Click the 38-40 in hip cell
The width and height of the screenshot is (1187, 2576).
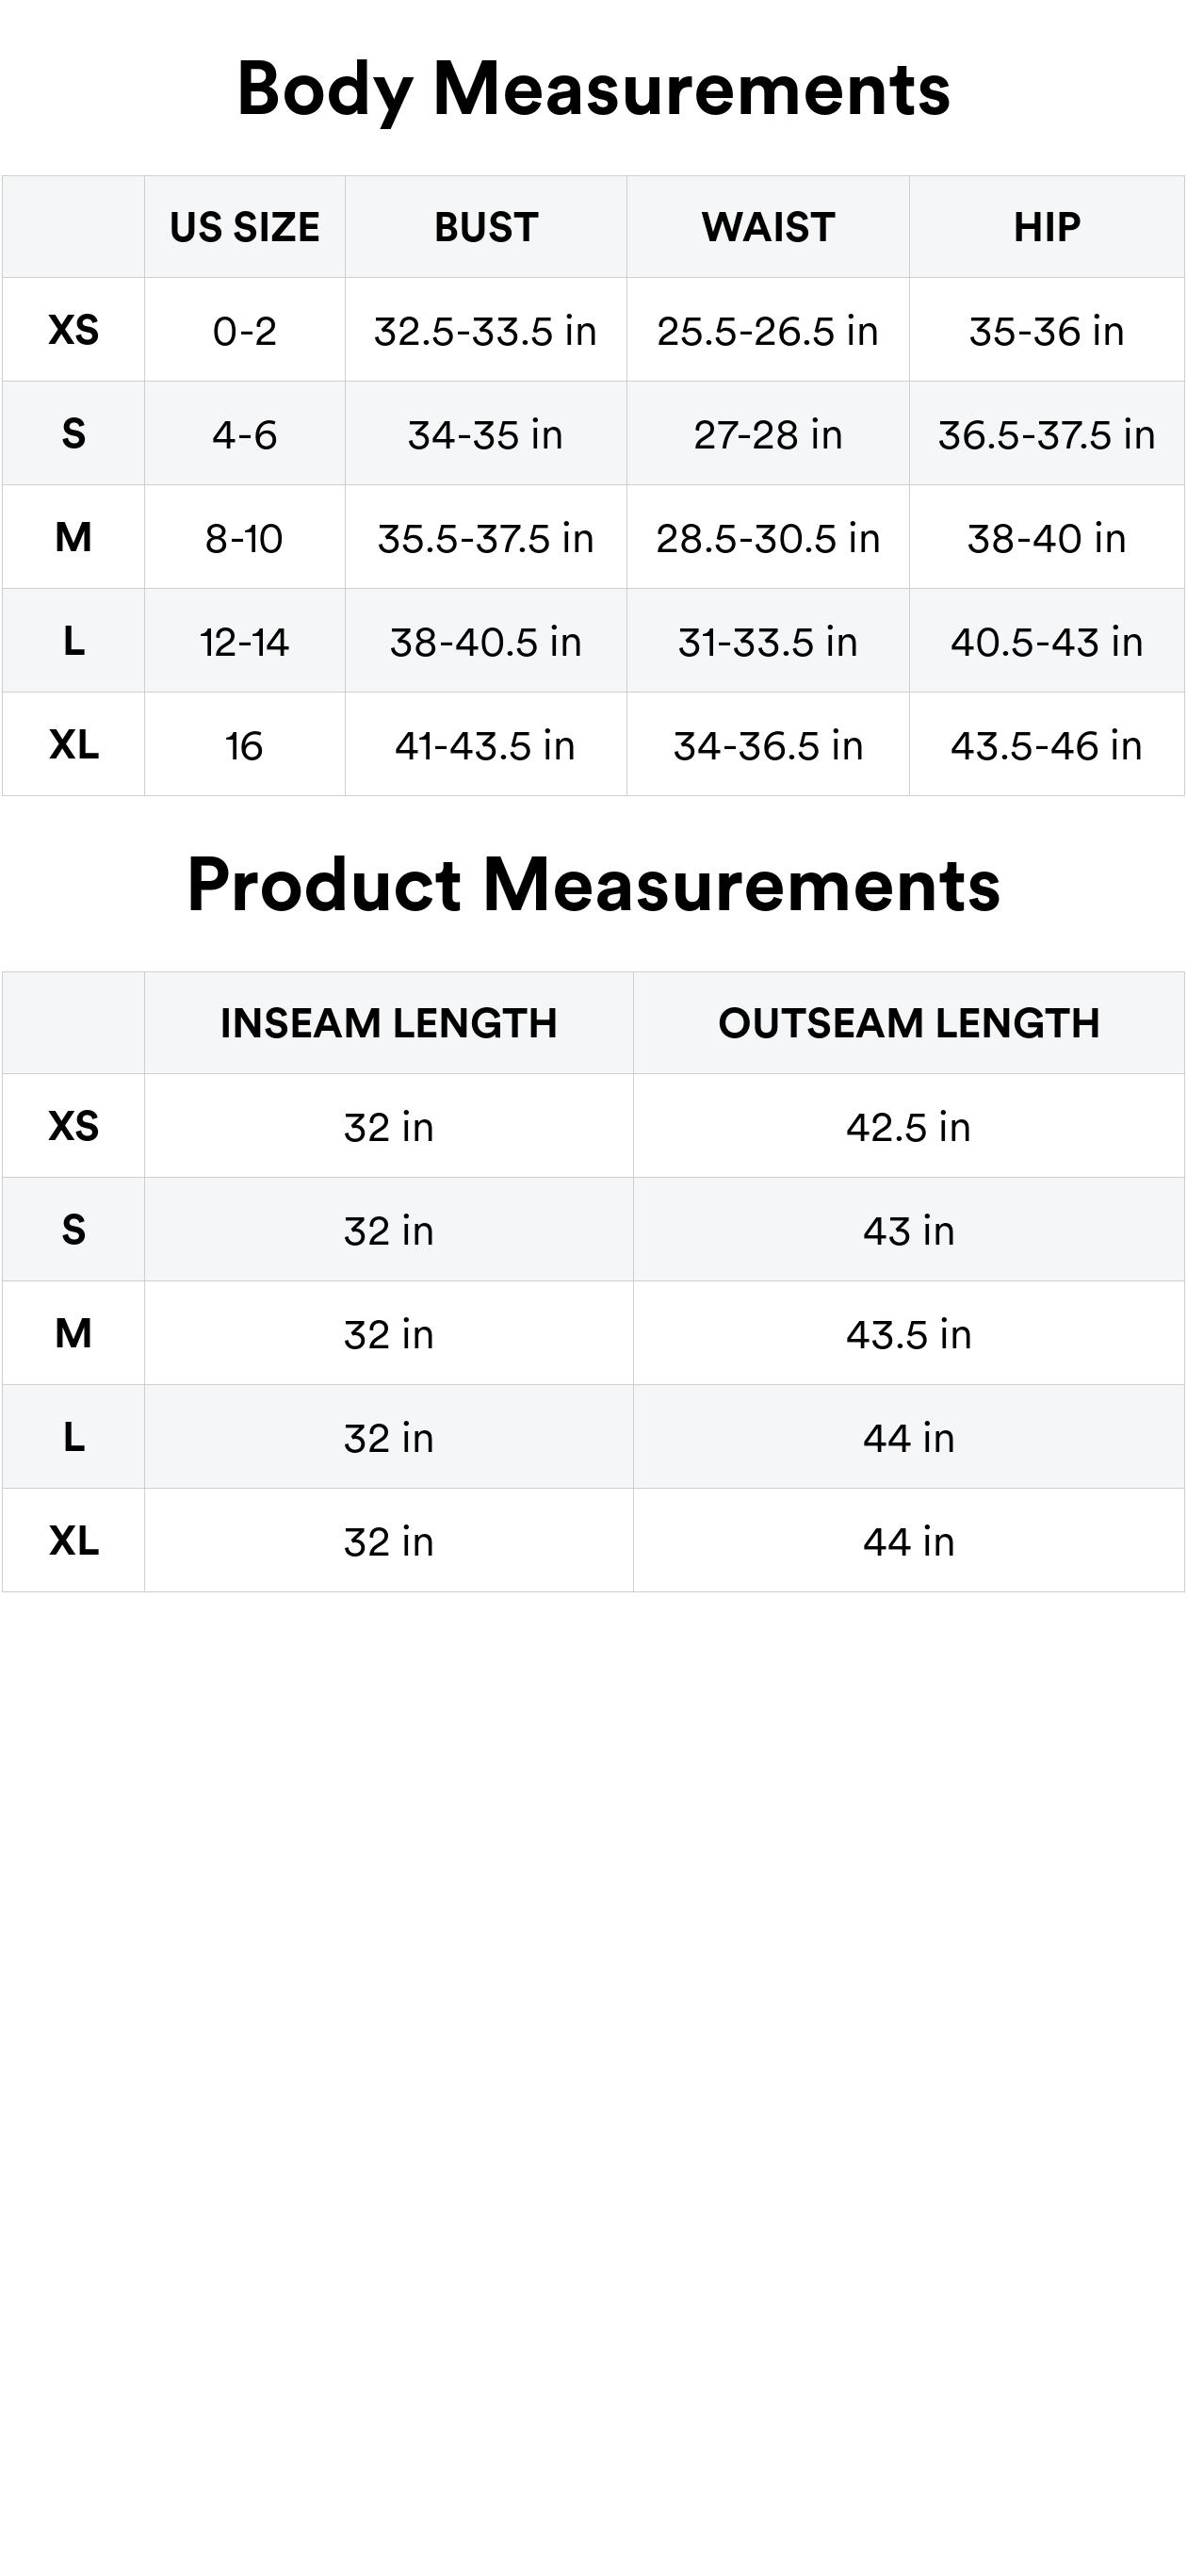click(1046, 539)
